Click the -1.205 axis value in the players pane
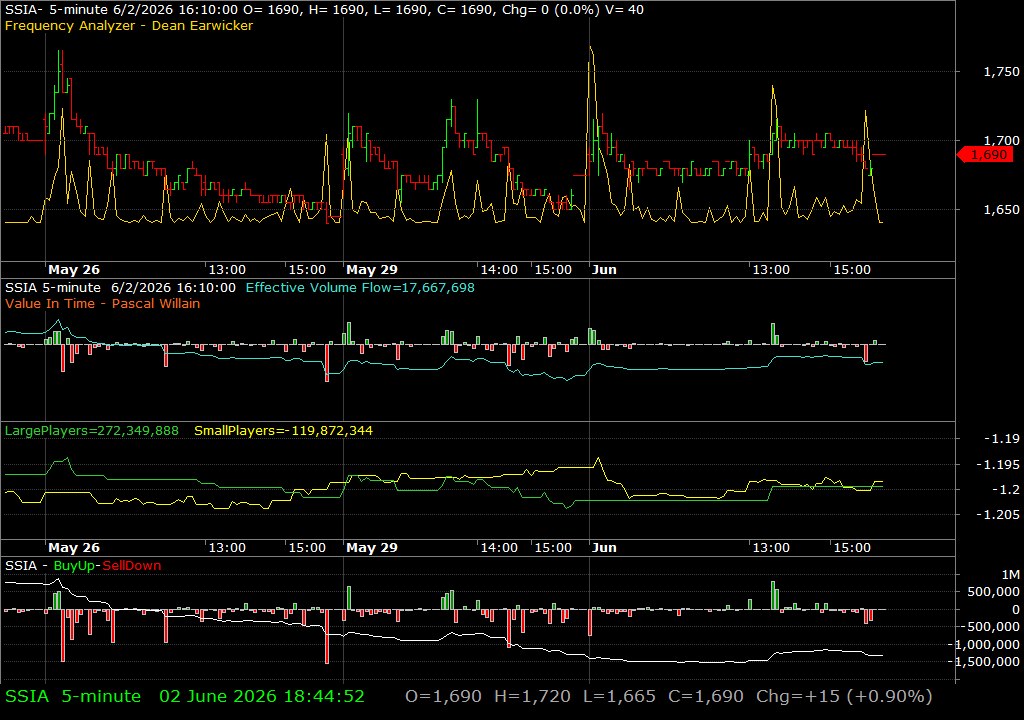 point(997,515)
